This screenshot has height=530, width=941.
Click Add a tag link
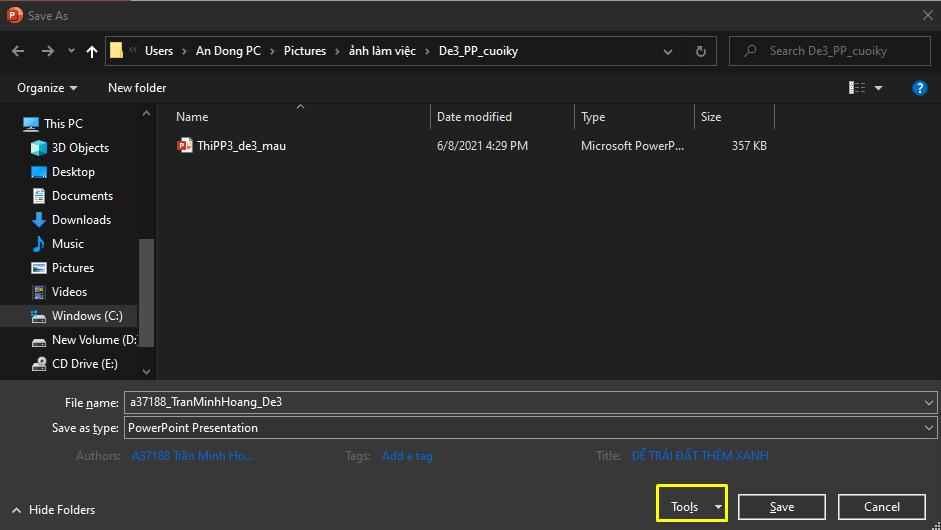407,456
